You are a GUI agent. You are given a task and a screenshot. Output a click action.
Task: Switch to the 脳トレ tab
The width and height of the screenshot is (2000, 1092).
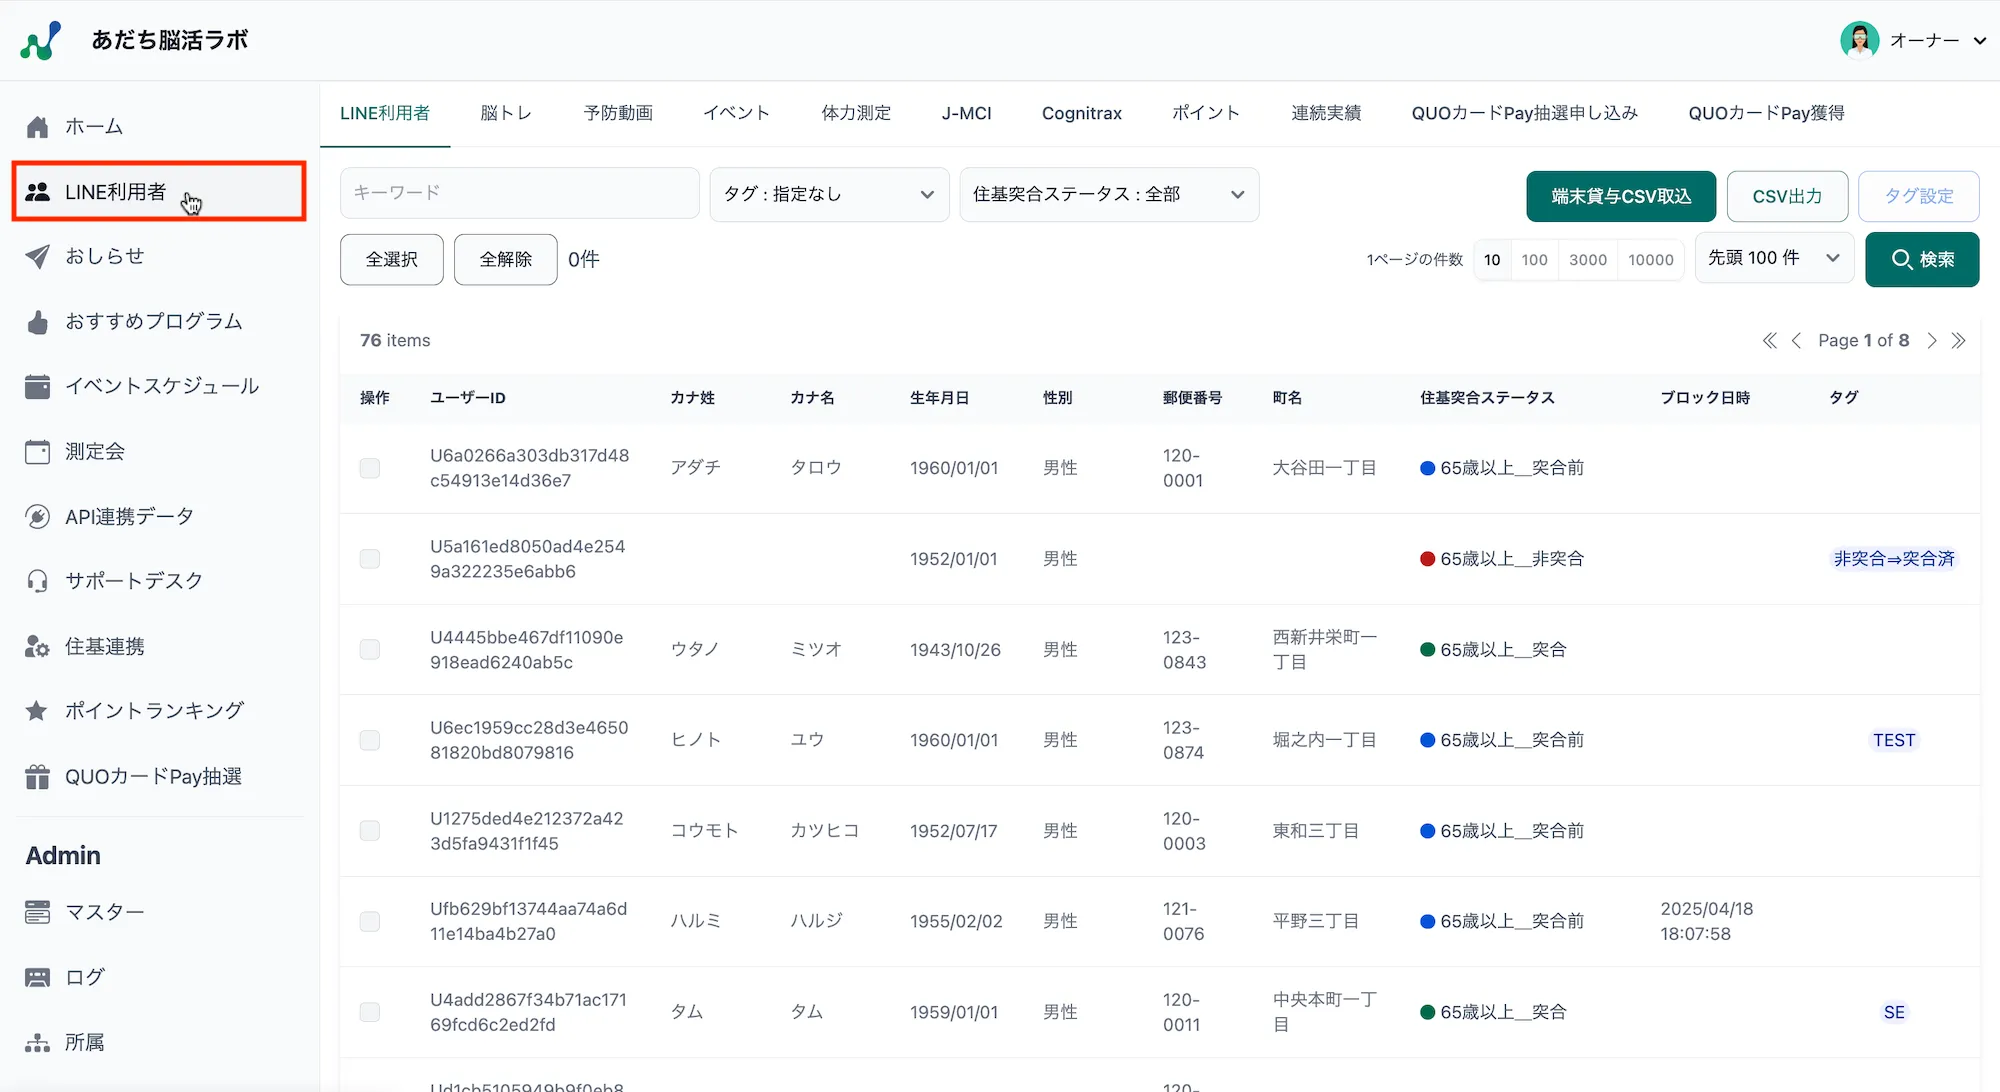pos(506,113)
